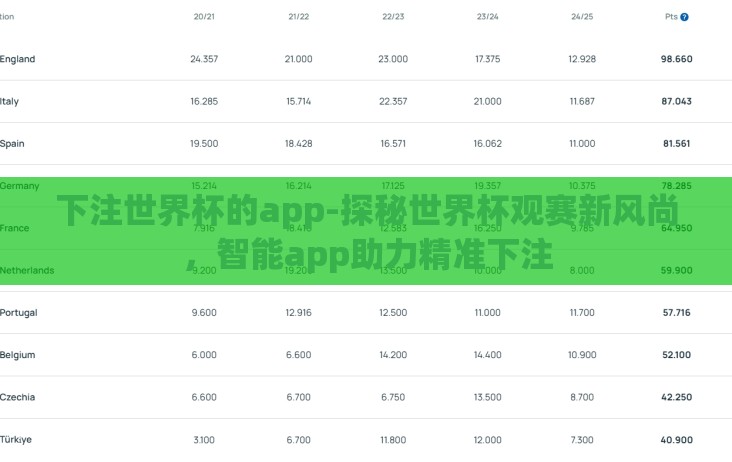This screenshot has height=462, width=732.
Task: Select Czechia's 23/24 value 13.500
Action: click(487, 397)
